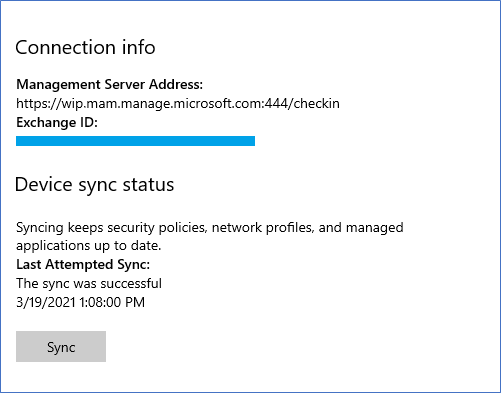Viewport: 501px width, 393px height.
Task: Click the Exchange ID label
Action: point(57,122)
